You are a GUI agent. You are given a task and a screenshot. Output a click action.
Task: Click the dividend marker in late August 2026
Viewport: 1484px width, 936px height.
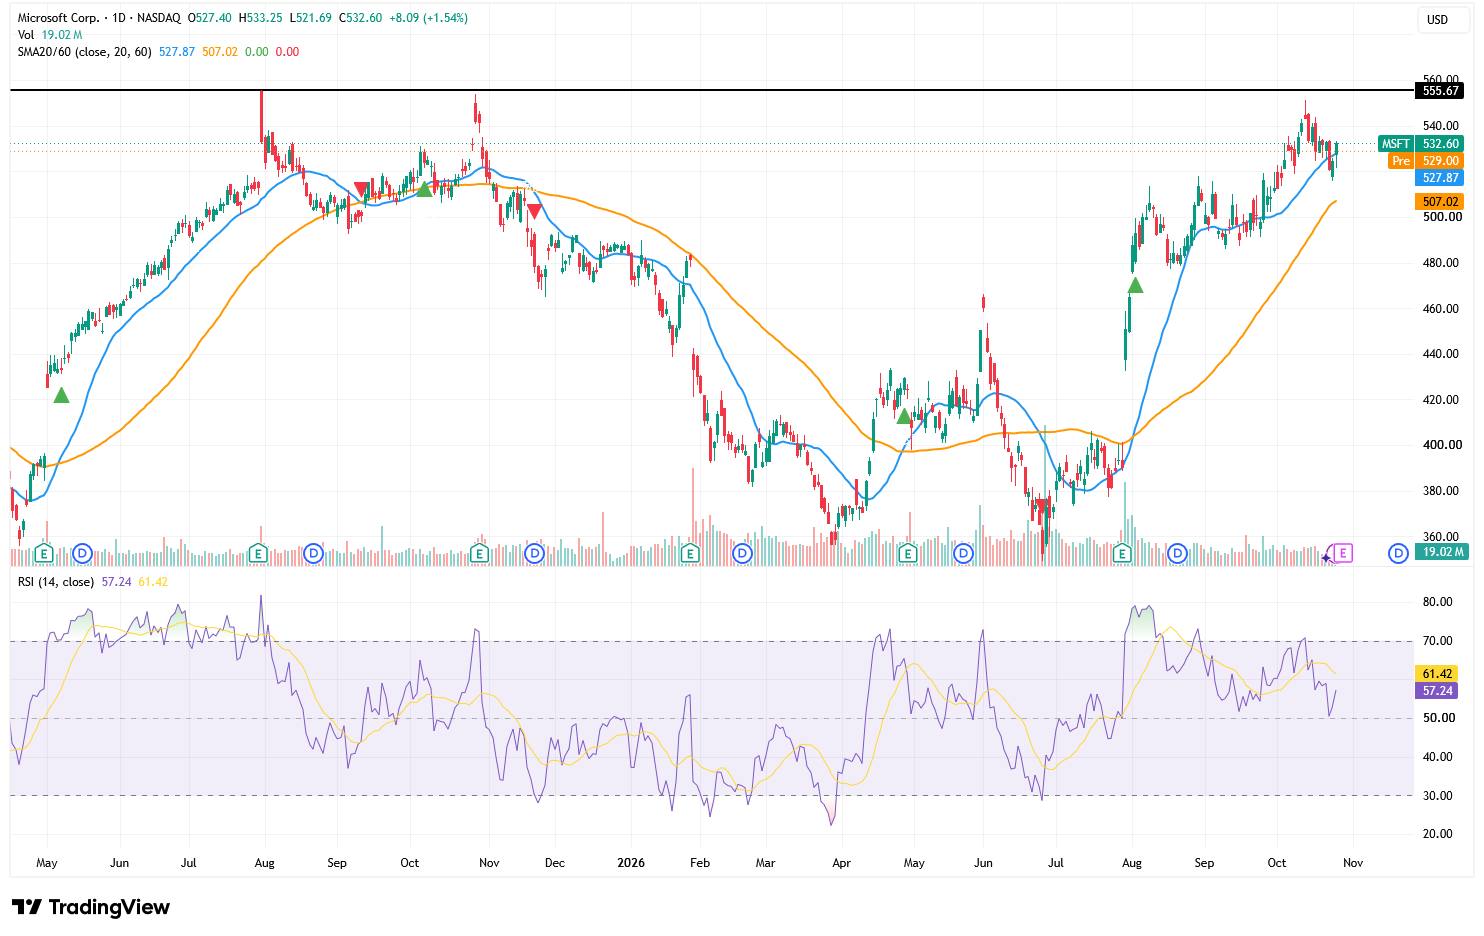1178,553
